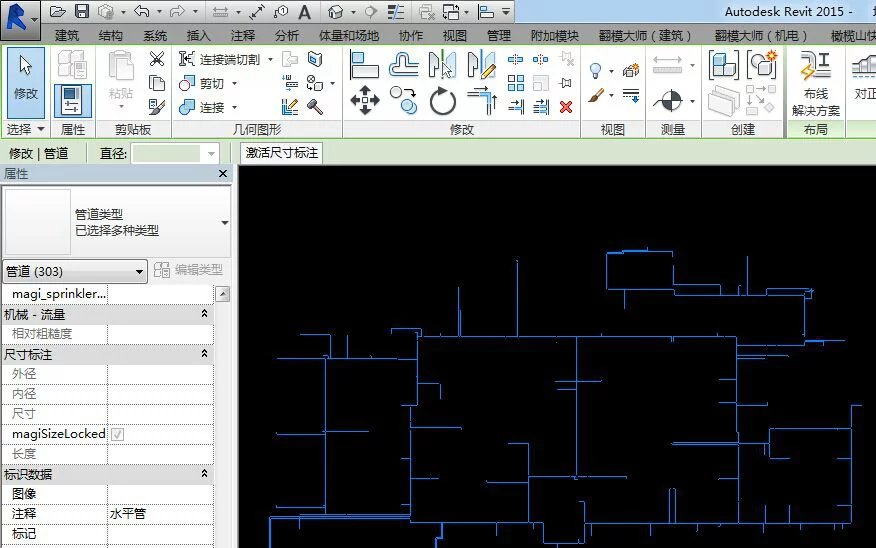Open the measure dimension dropdown
876x548 pixels.
pyautogui.click(x=693, y=65)
